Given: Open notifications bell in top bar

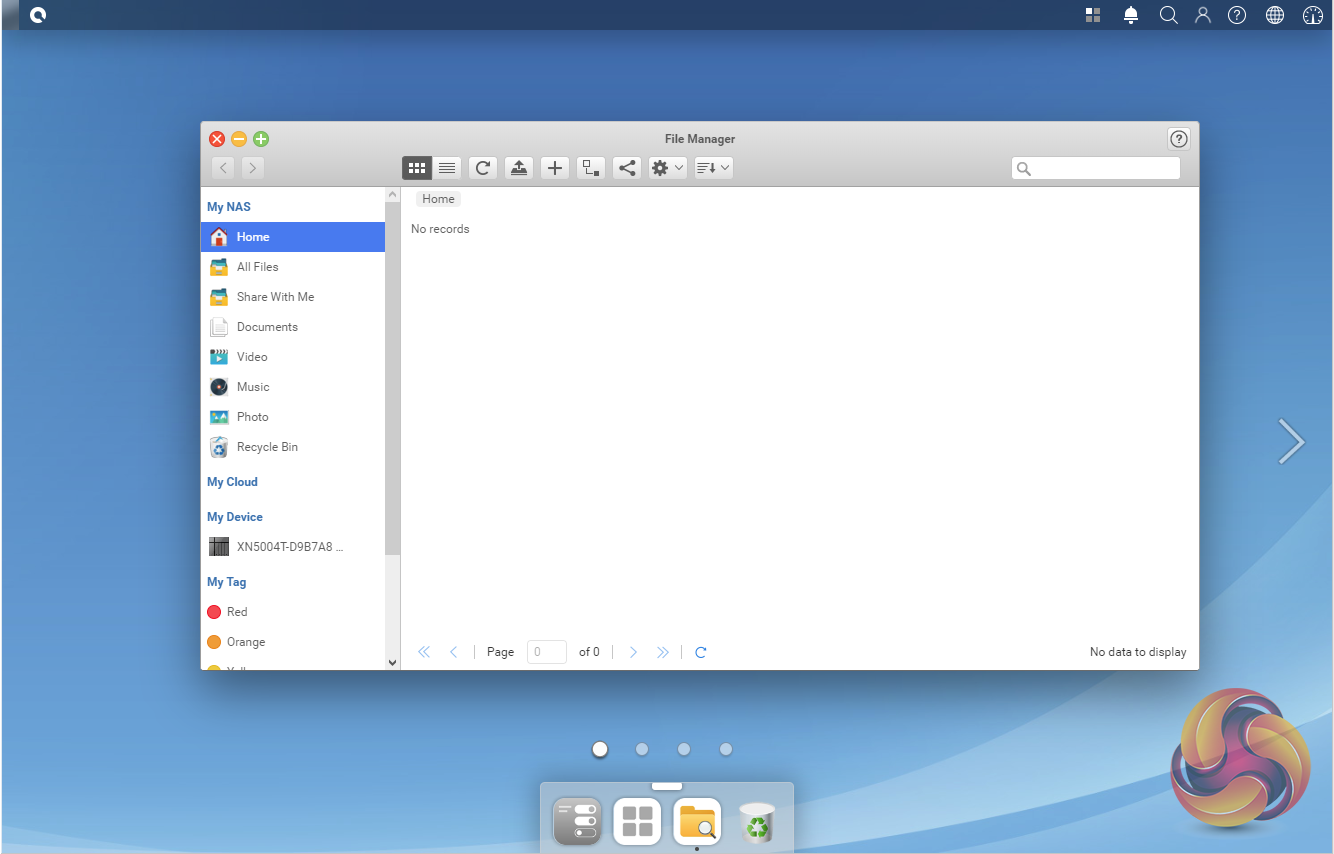Looking at the screenshot, I should 1131,15.
